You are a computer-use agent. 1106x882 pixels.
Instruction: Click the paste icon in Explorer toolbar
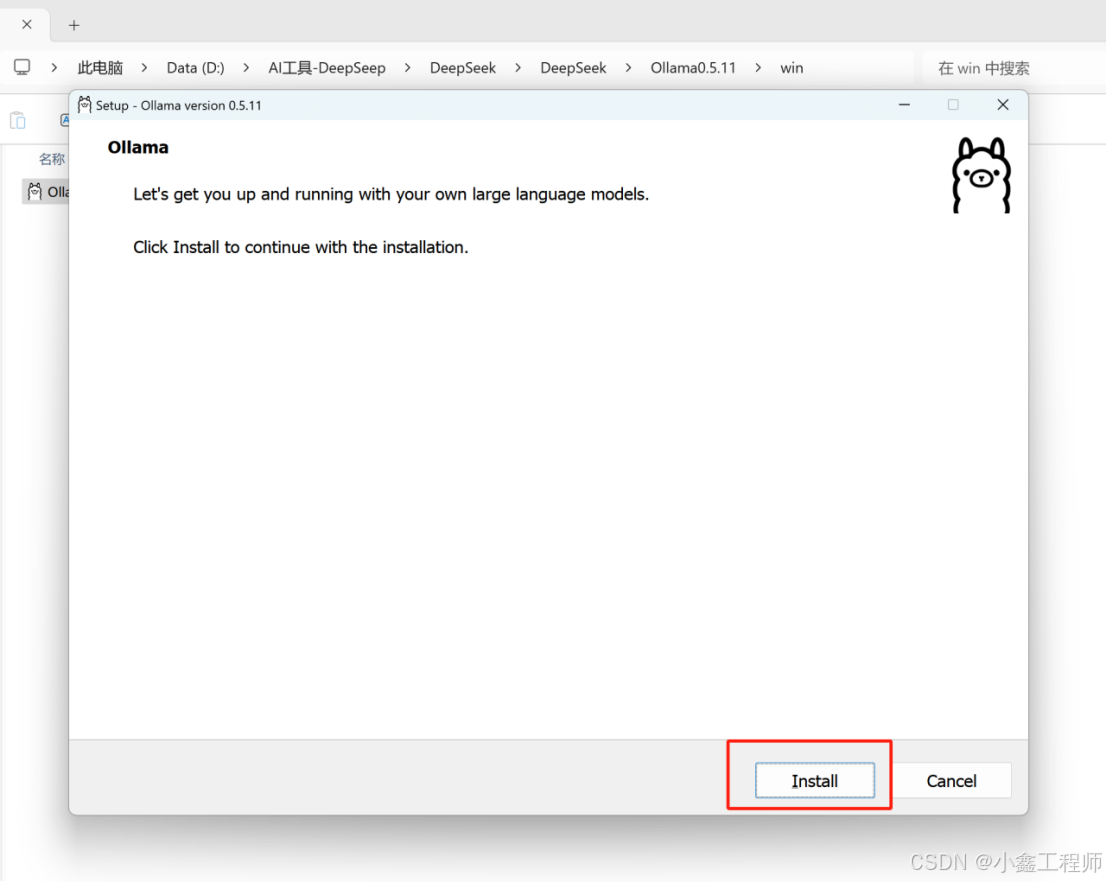[18, 121]
